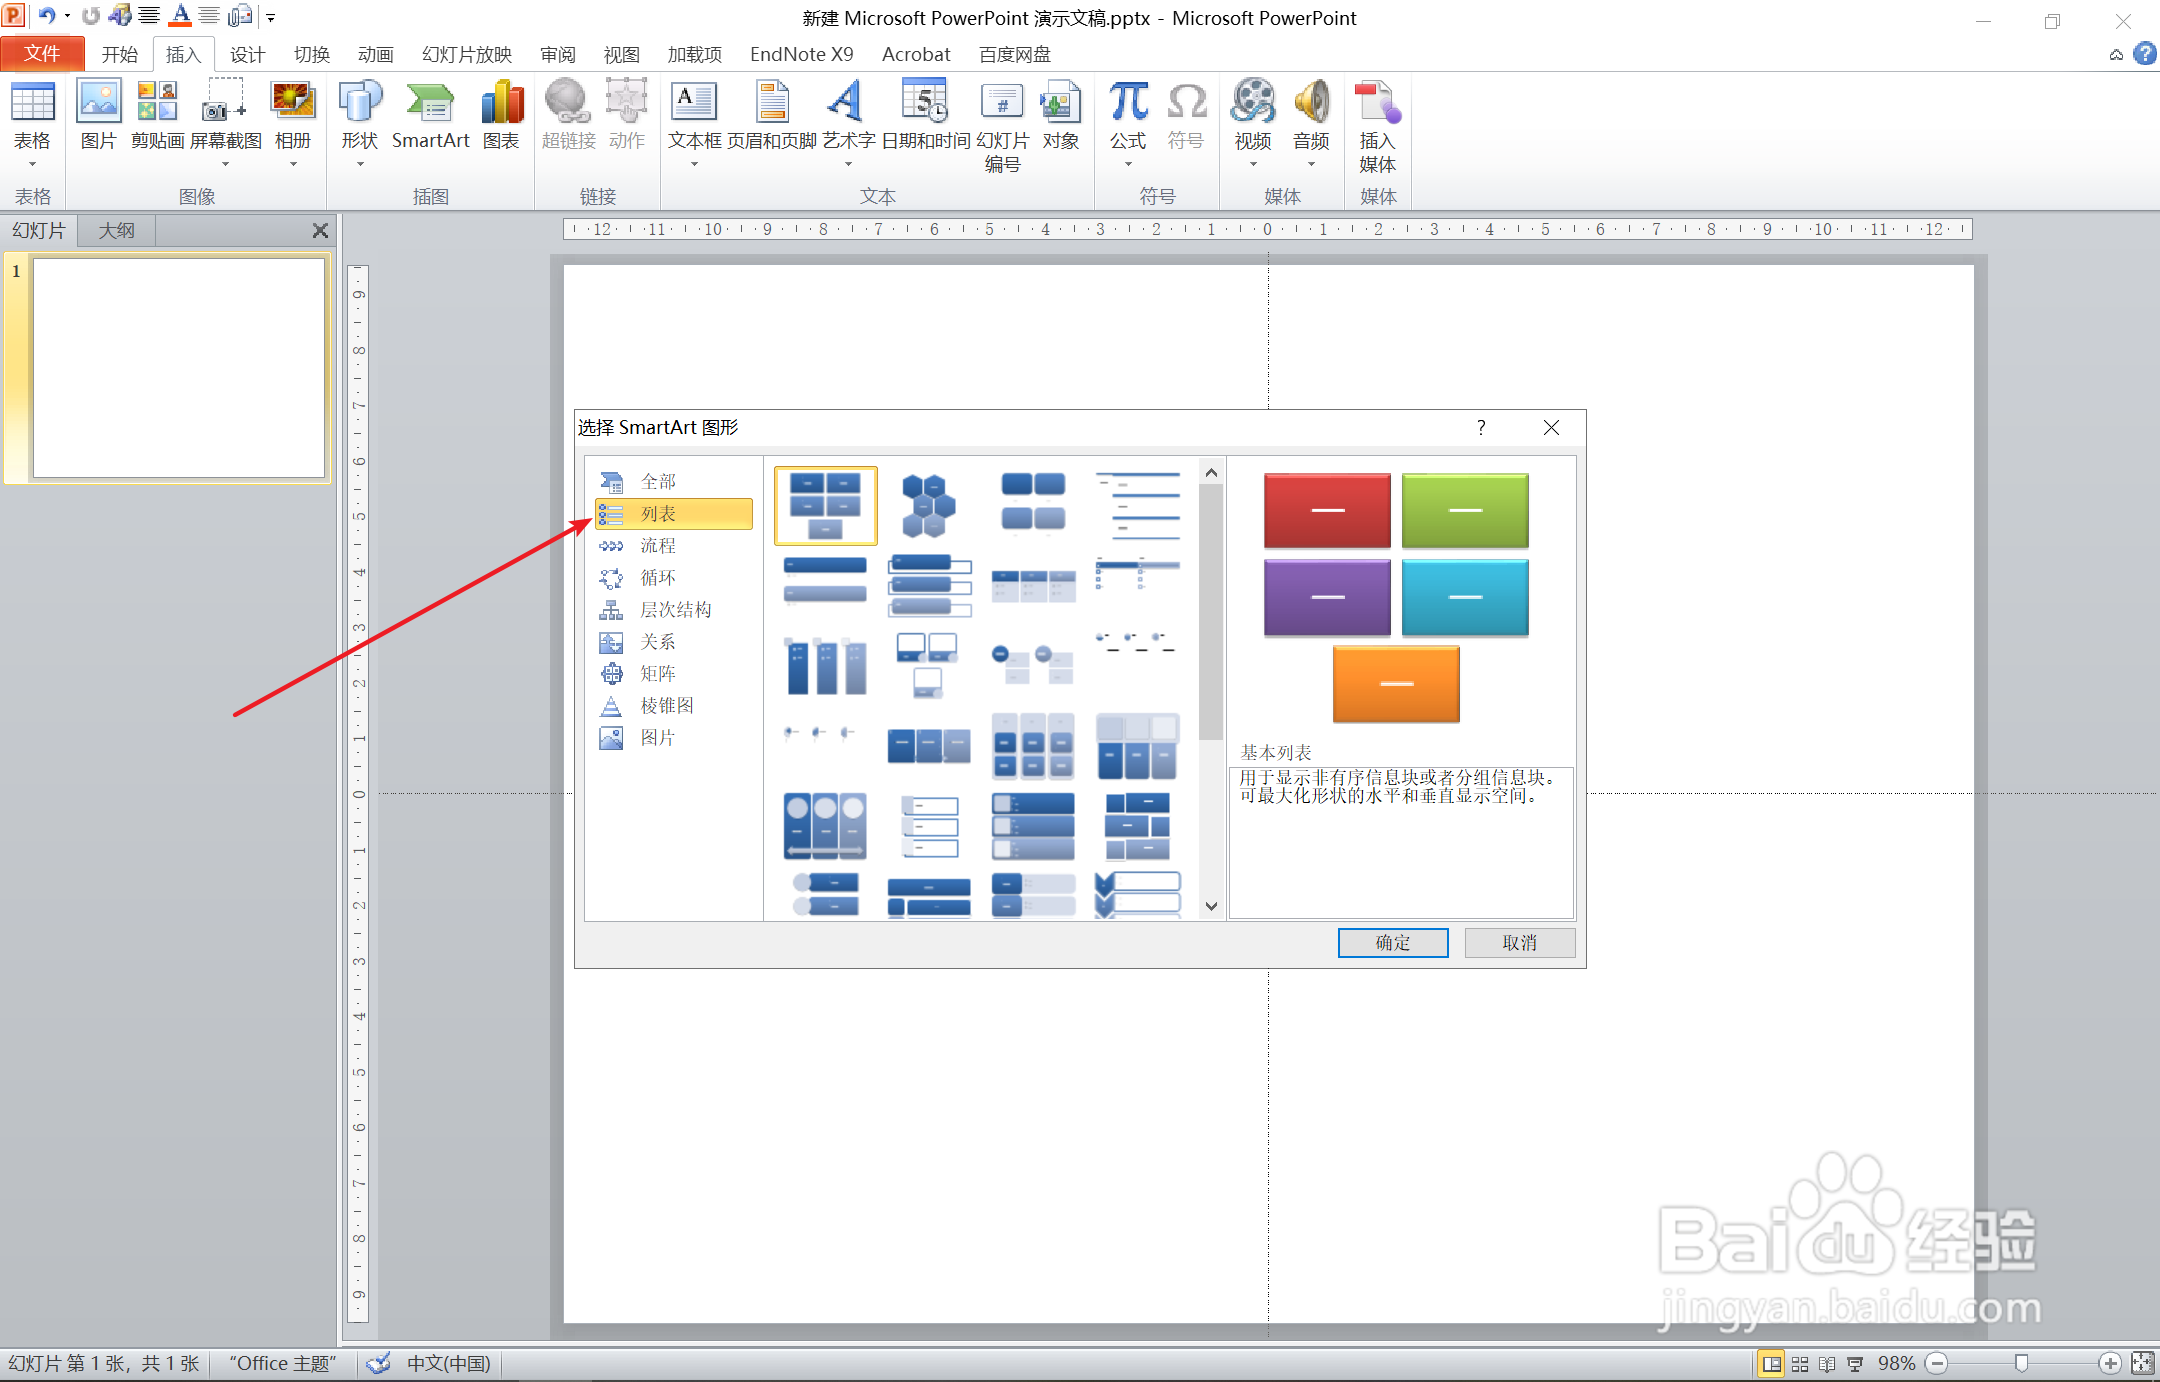
Task: Click the SmartArt icon in ribbon
Action: 430,116
